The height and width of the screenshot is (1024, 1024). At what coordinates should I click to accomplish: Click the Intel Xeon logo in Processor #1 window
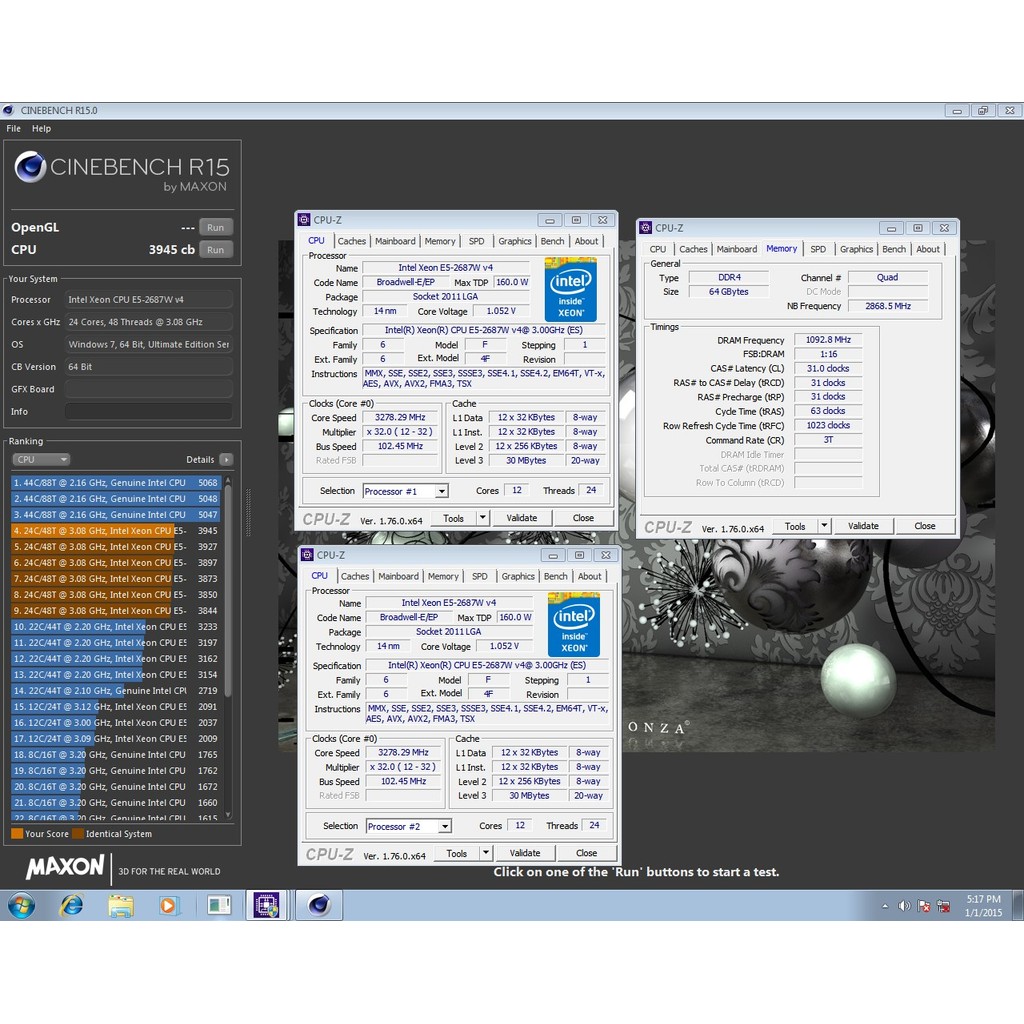click(572, 290)
